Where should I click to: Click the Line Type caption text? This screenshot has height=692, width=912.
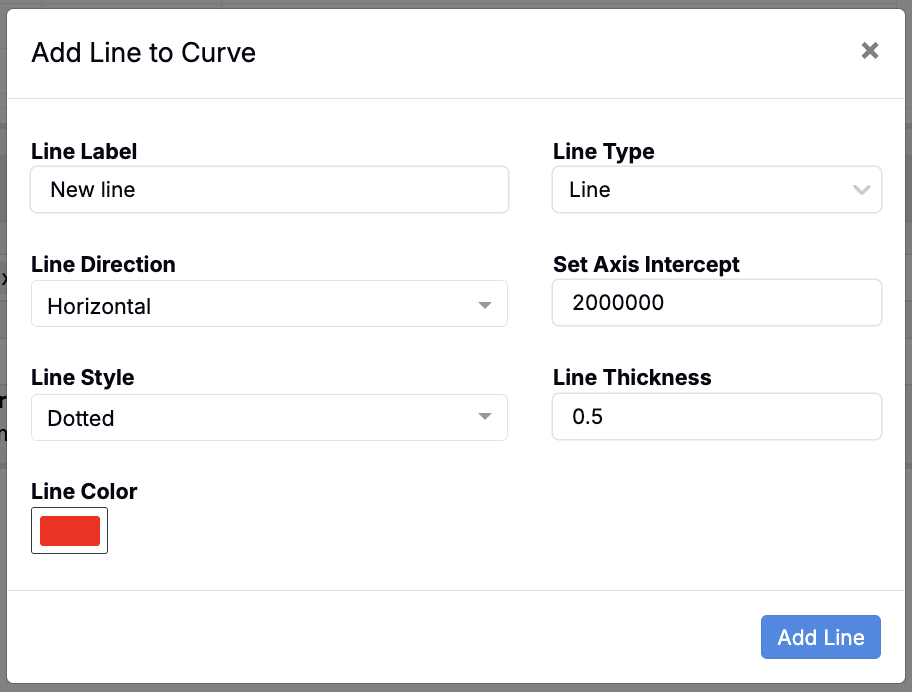coord(604,152)
